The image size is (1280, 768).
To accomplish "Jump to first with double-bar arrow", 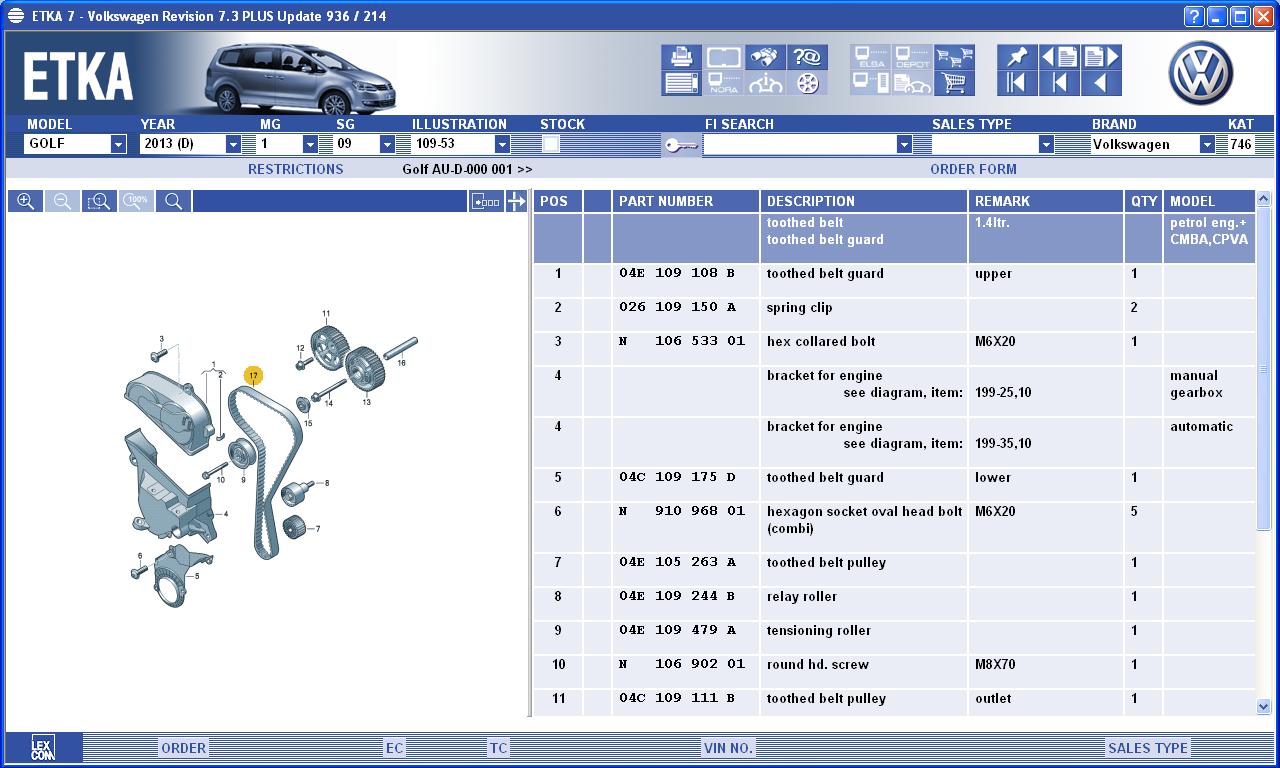I will [x=1017, y=83].
